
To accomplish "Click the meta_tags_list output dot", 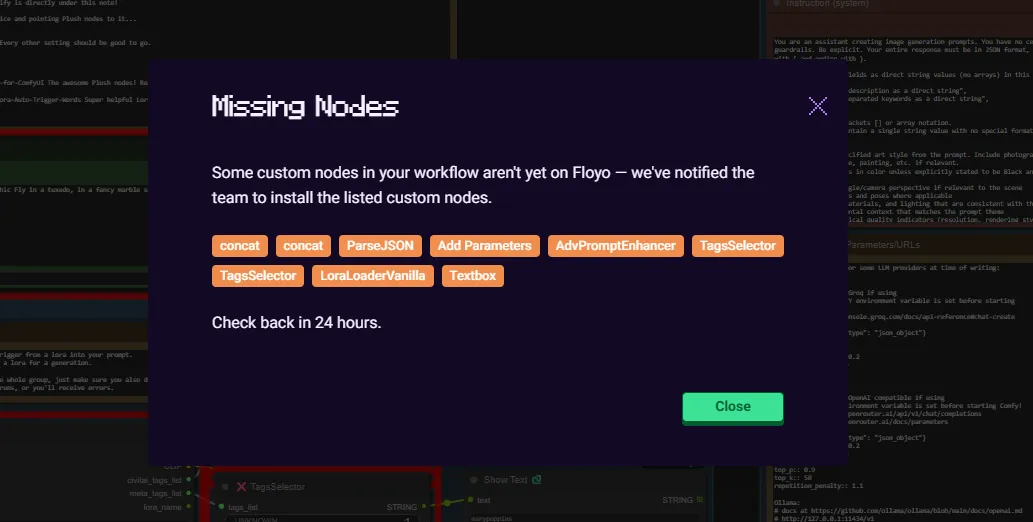I will pyautogui.click(x=189, y=493).
